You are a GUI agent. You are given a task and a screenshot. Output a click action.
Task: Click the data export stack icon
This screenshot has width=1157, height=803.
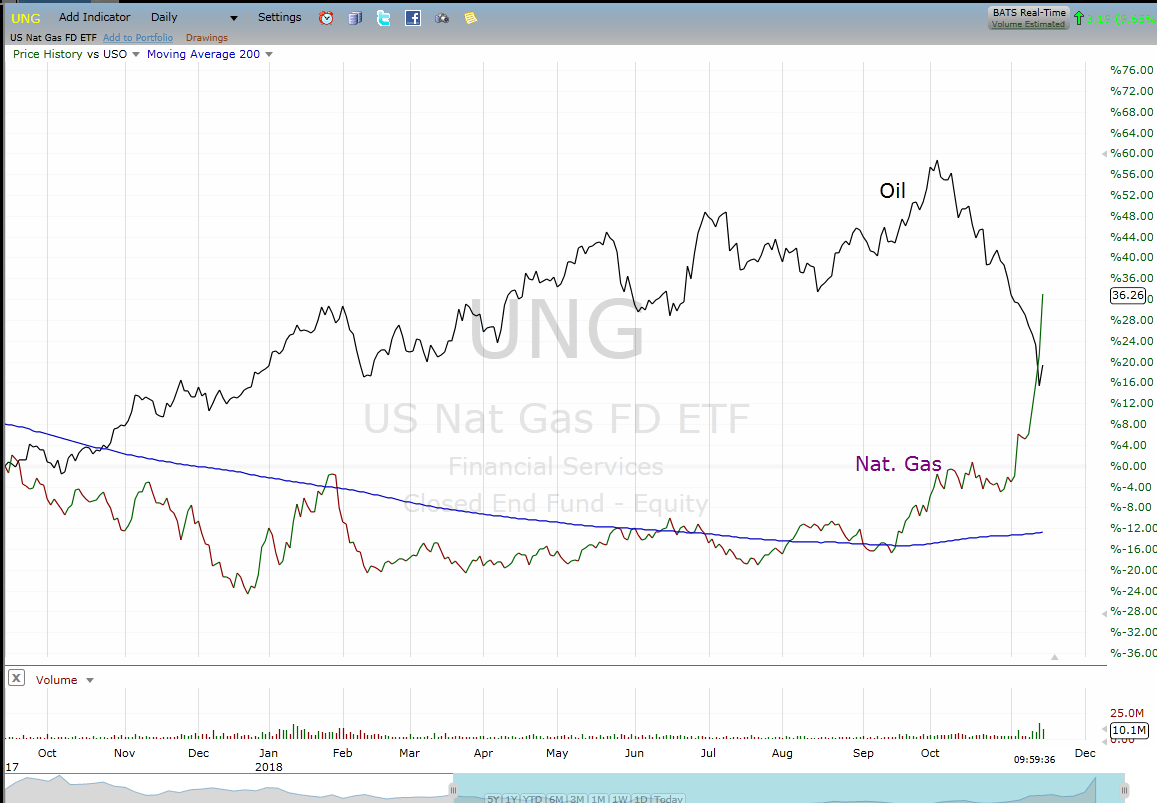pyautogui.click(x=355, y=18)
